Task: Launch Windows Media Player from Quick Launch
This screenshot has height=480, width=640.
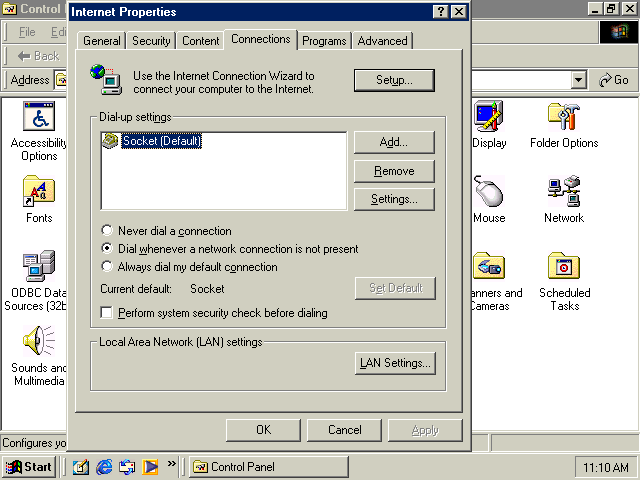Action: click(150, 467)
